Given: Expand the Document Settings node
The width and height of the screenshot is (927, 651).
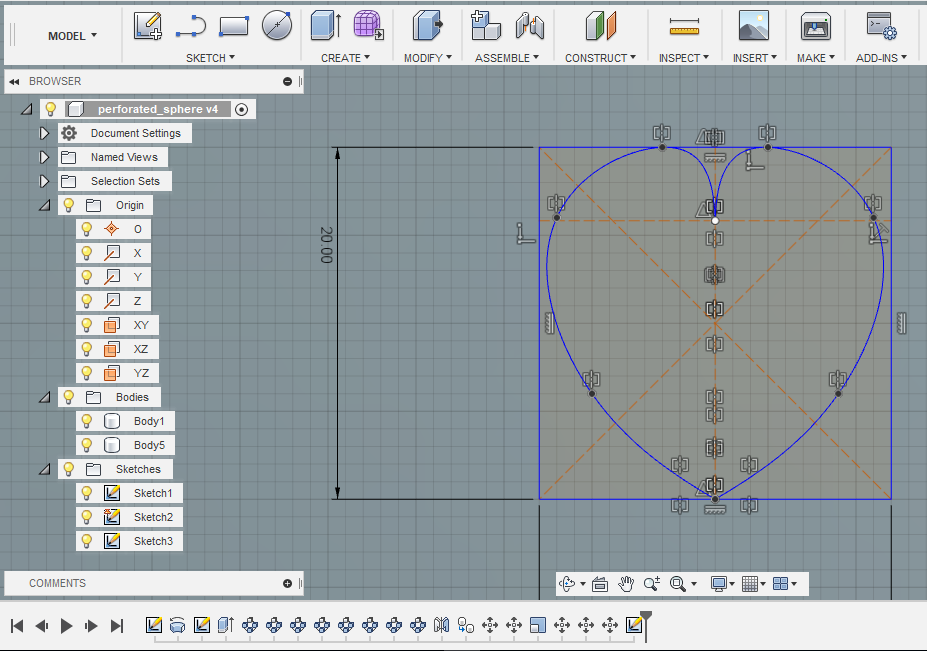Looking at the screenshot, I should pos(44,133).
